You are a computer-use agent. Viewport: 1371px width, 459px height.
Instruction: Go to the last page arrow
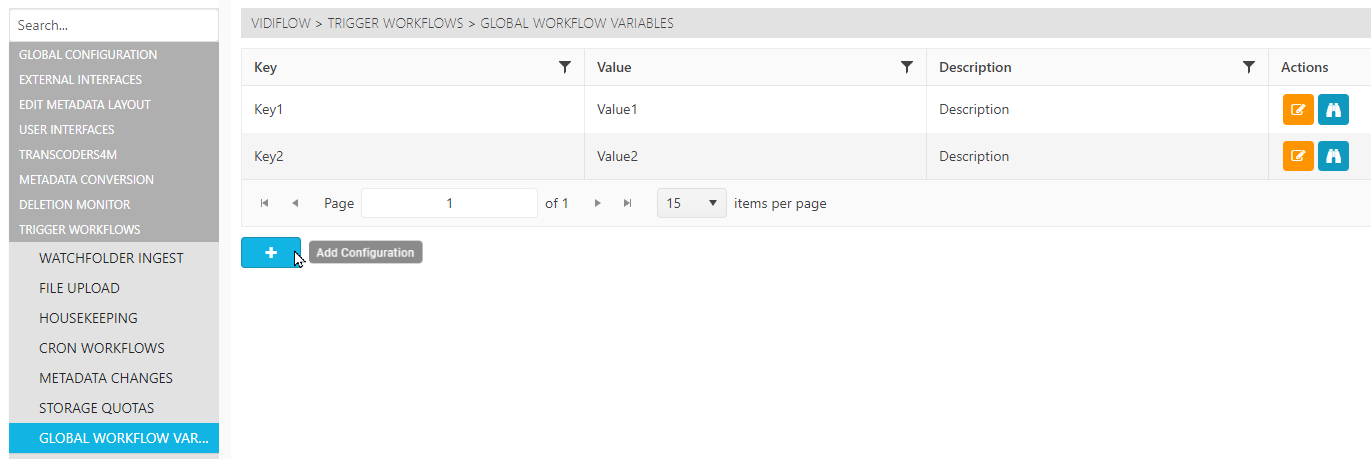[x=628, y=203]
